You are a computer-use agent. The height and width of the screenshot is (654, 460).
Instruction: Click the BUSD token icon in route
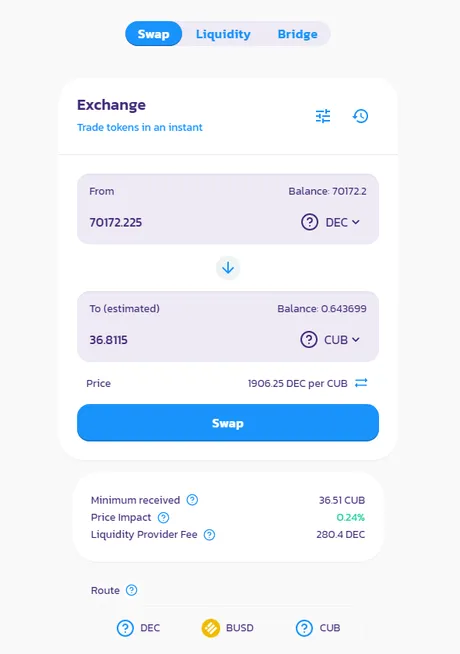(x=211, y=628)
